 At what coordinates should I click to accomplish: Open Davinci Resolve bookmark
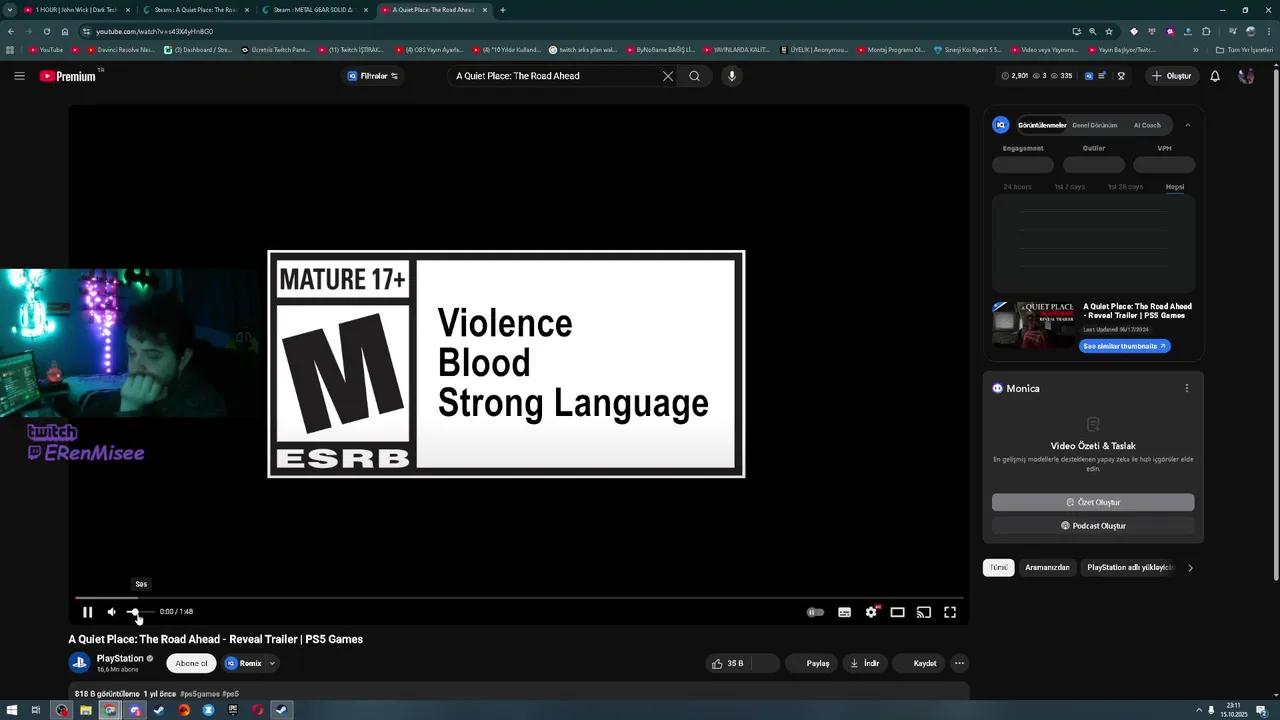[120, 50]
